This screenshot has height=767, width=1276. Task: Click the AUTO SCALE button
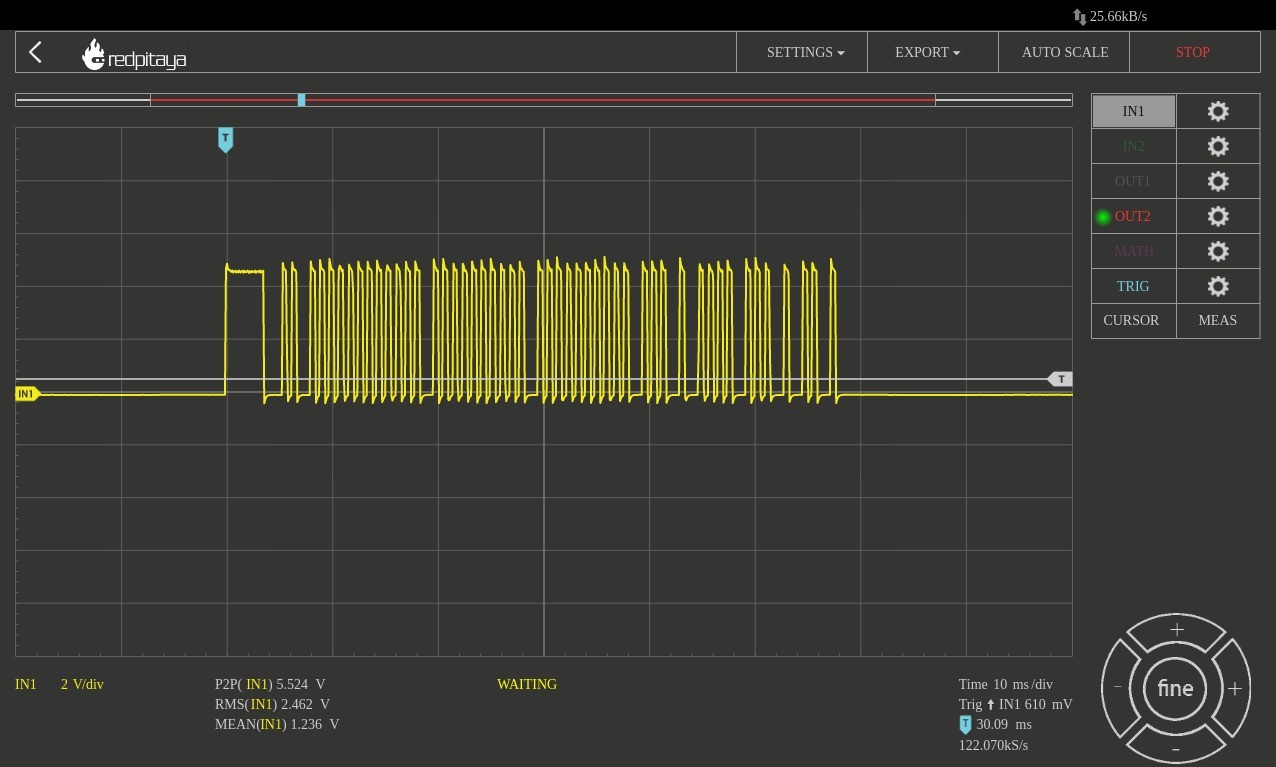[1064, 52]
